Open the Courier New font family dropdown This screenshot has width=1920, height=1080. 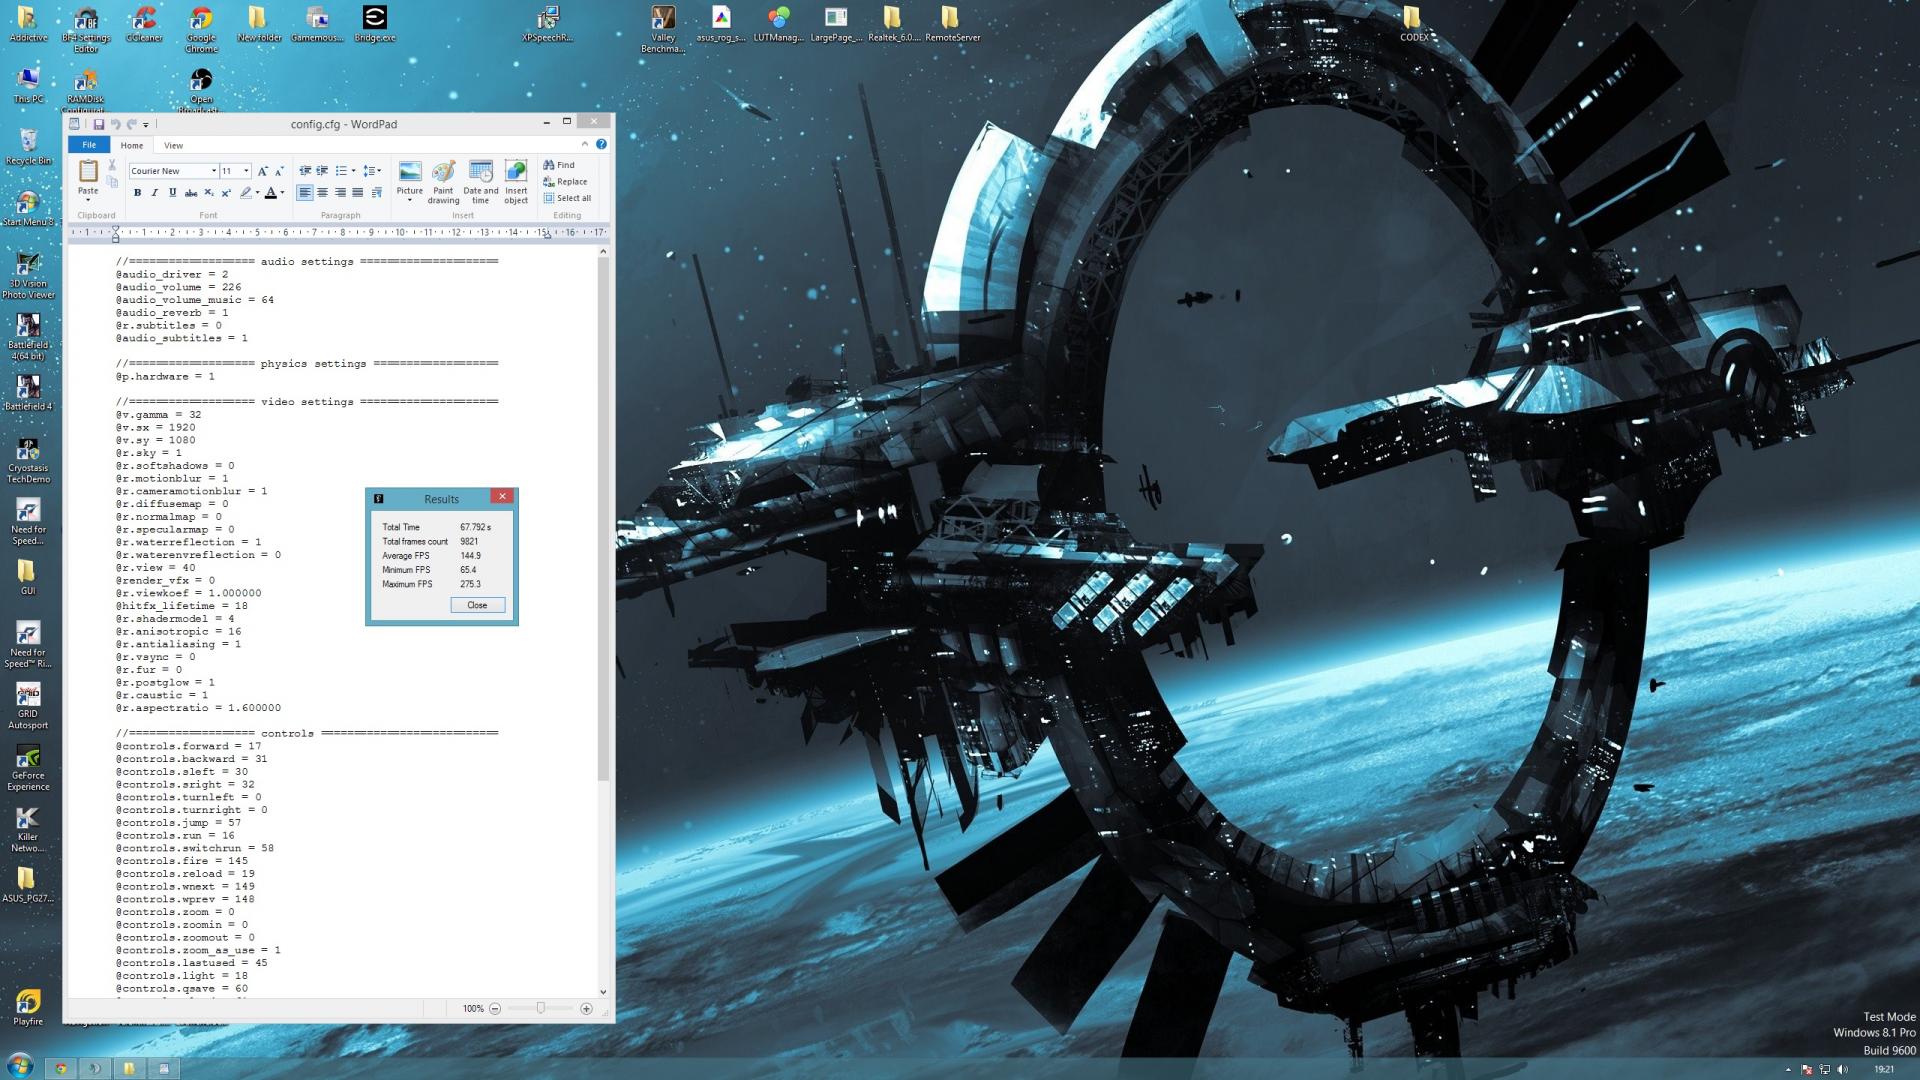pyautogui.click(x=213, y=171)
